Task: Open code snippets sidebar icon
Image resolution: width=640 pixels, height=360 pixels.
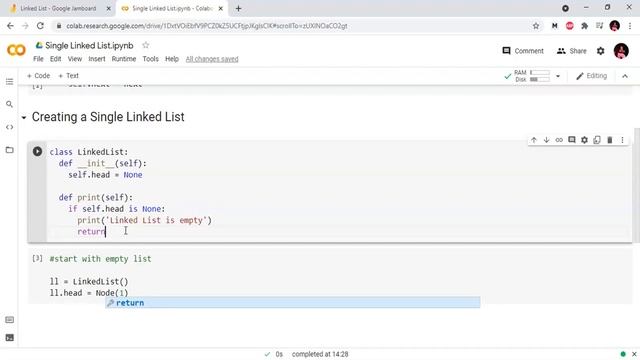Action: coord(9,127)
